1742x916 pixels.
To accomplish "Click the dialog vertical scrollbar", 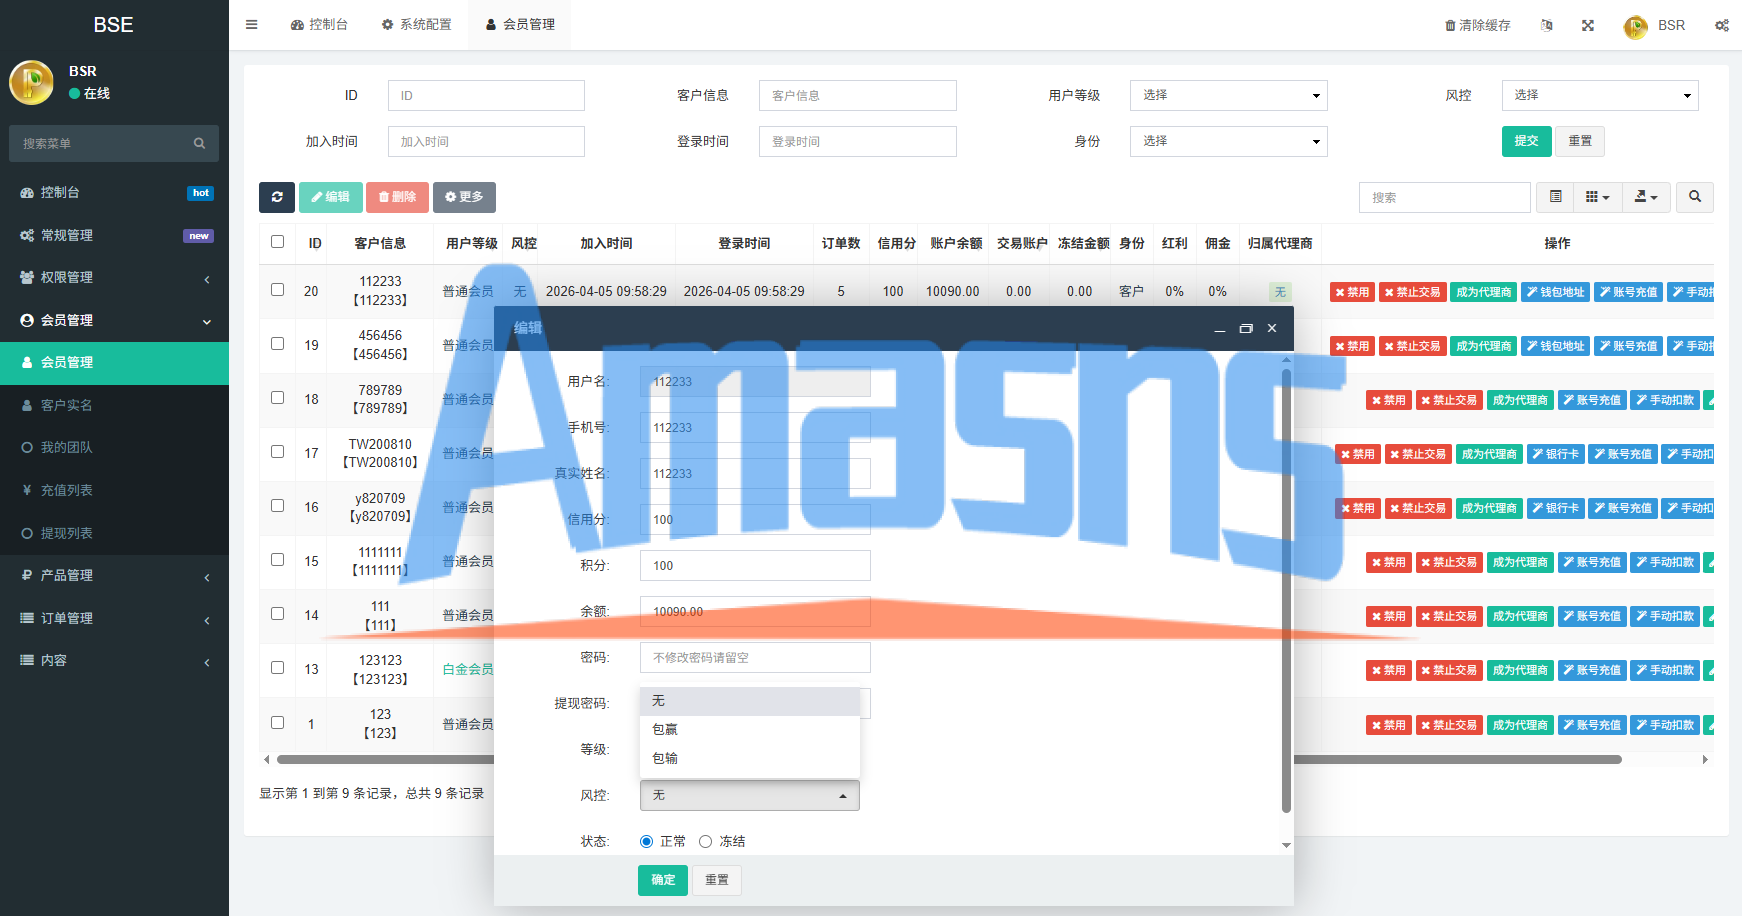I will click(x=1286, y=590).
